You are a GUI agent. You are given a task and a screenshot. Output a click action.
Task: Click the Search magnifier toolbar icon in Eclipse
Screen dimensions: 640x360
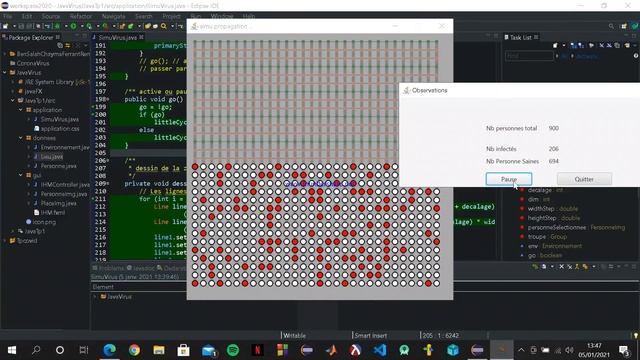164,26
